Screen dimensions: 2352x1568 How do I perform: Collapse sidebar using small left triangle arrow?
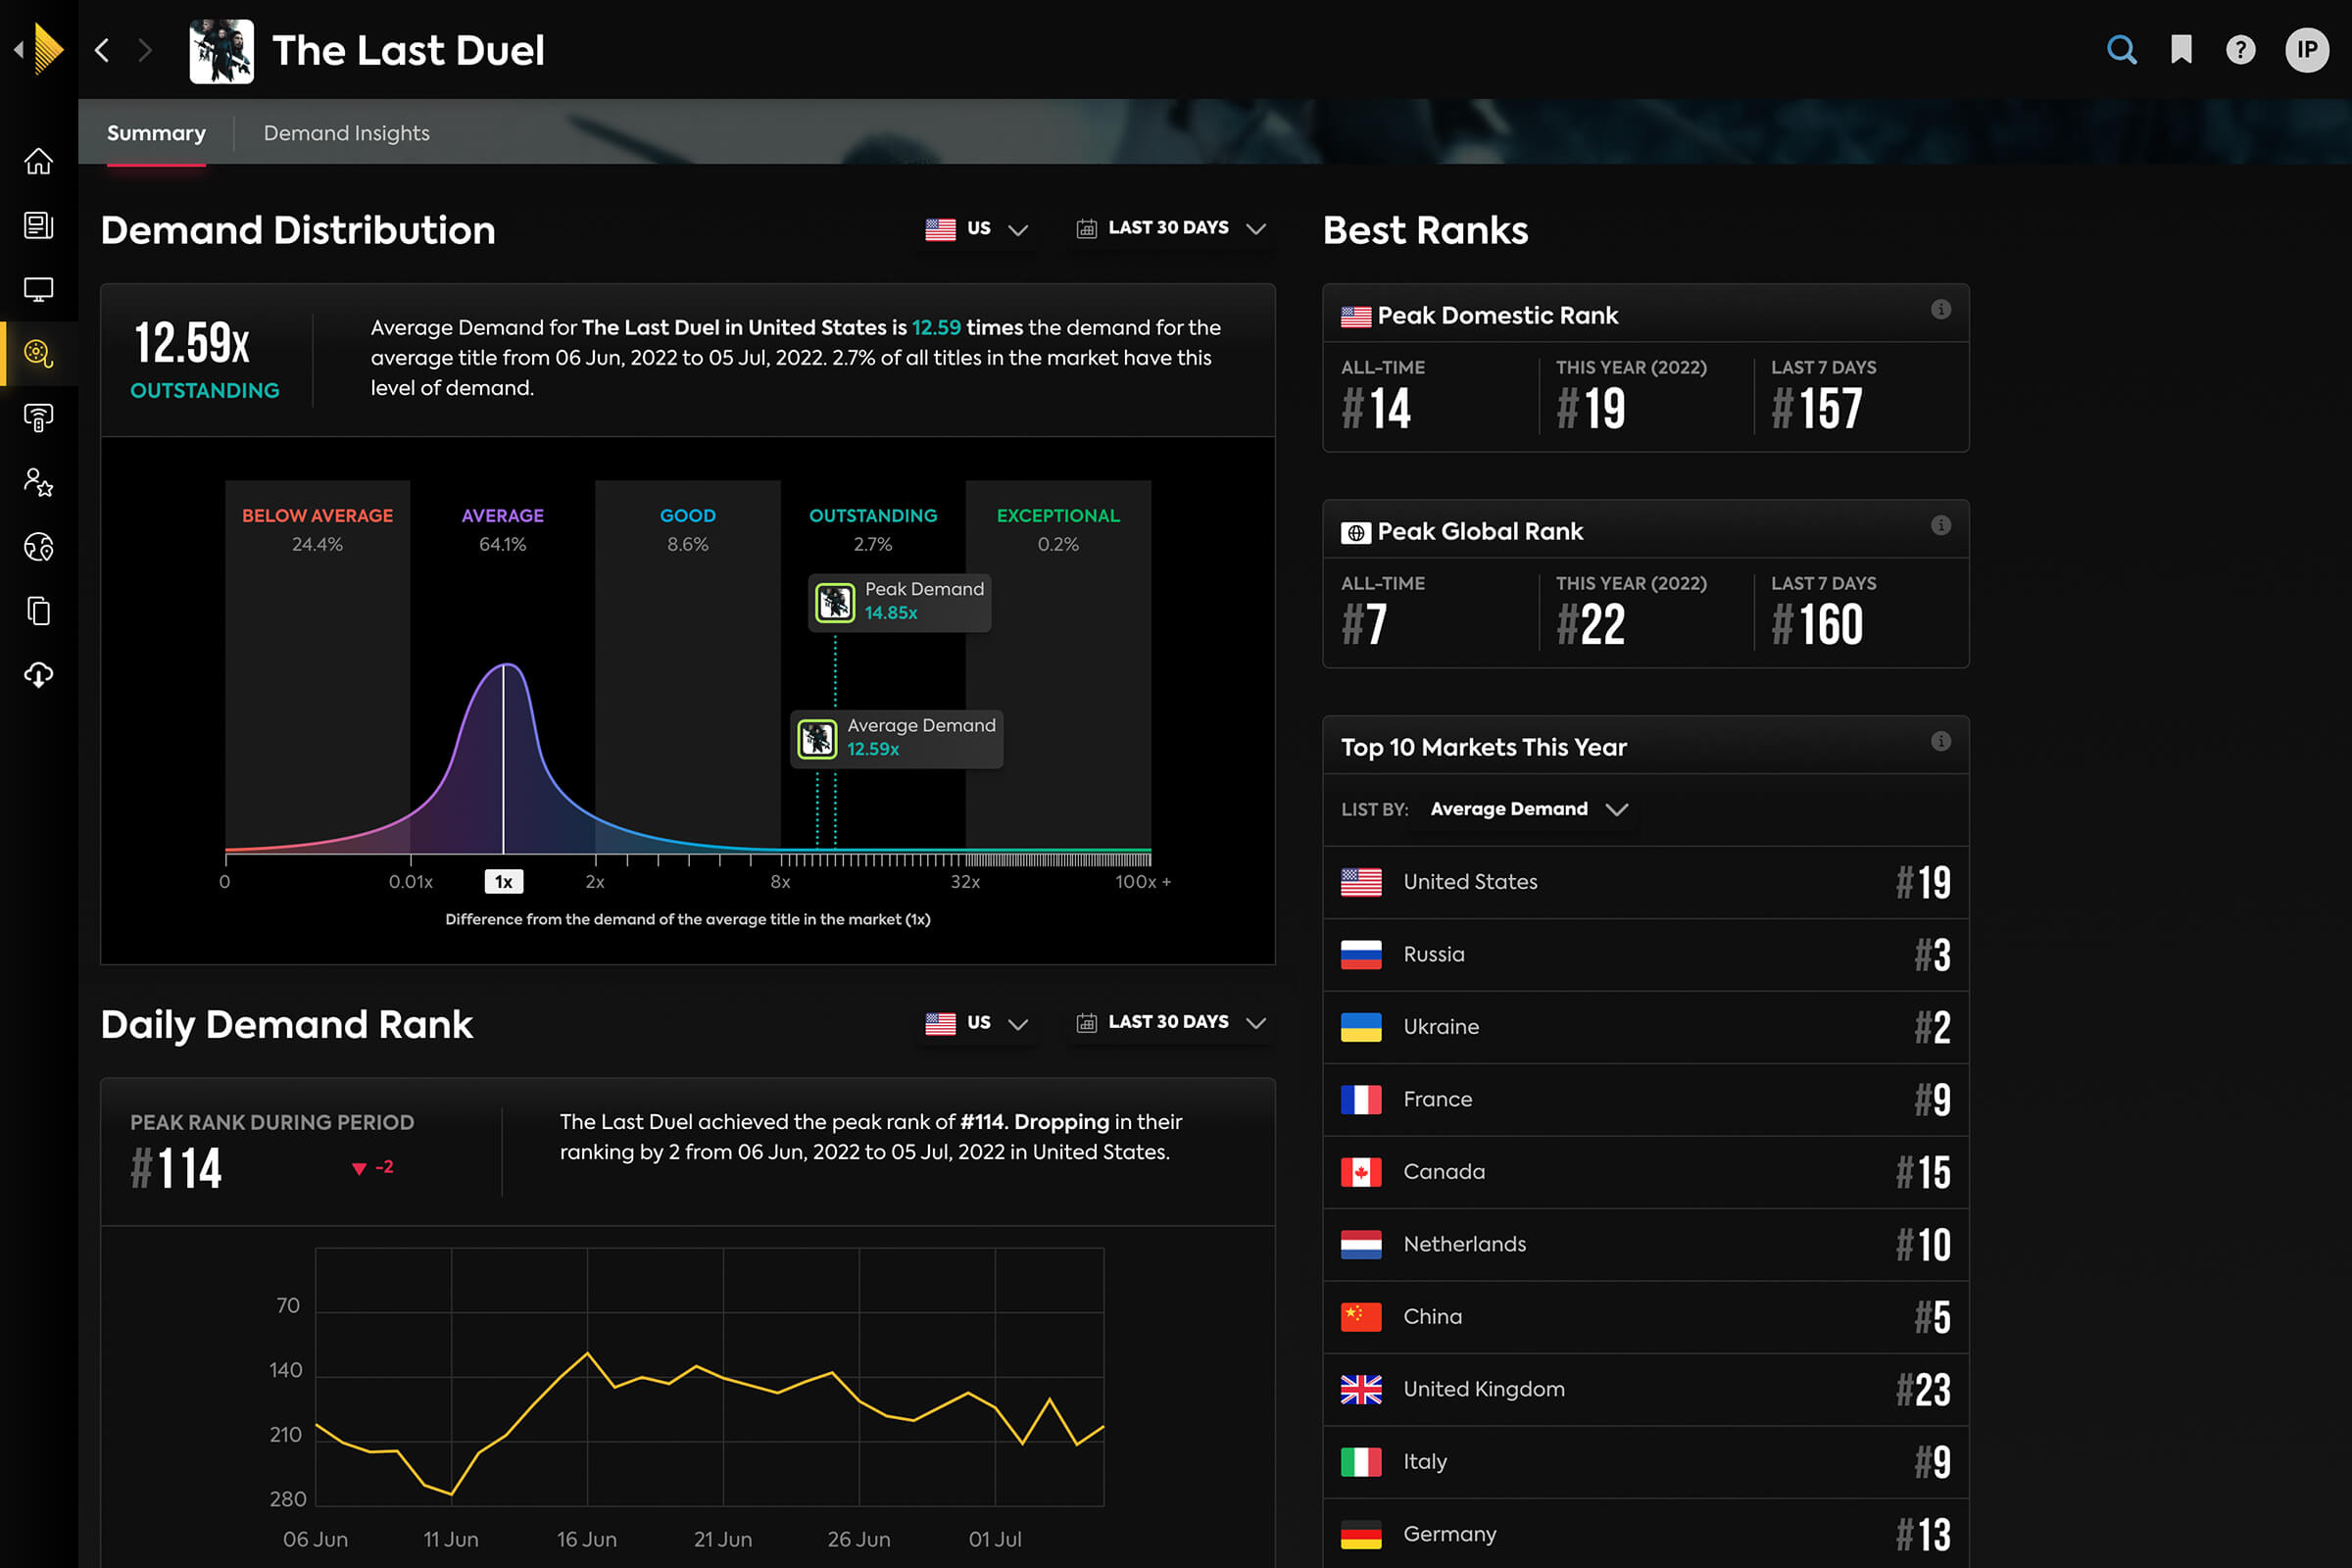pyautogui.click(x=19, y=49)
